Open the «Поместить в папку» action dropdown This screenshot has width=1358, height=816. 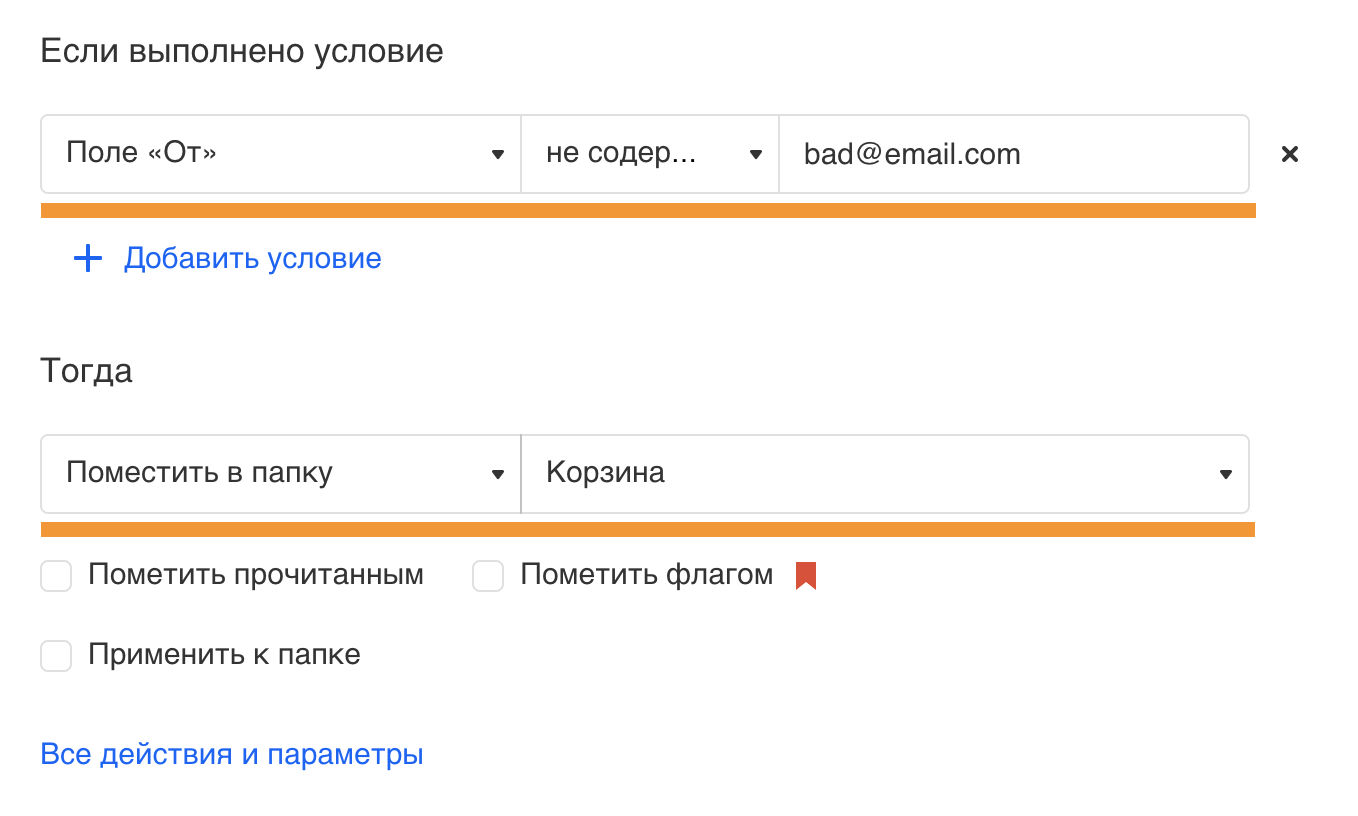point(281,474)
